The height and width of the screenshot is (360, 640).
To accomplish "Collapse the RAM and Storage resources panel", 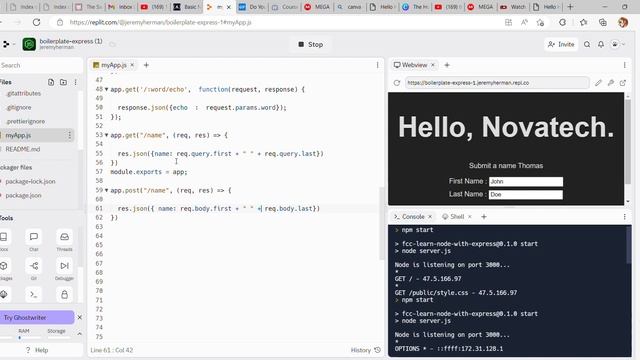I will pos(80,334).
